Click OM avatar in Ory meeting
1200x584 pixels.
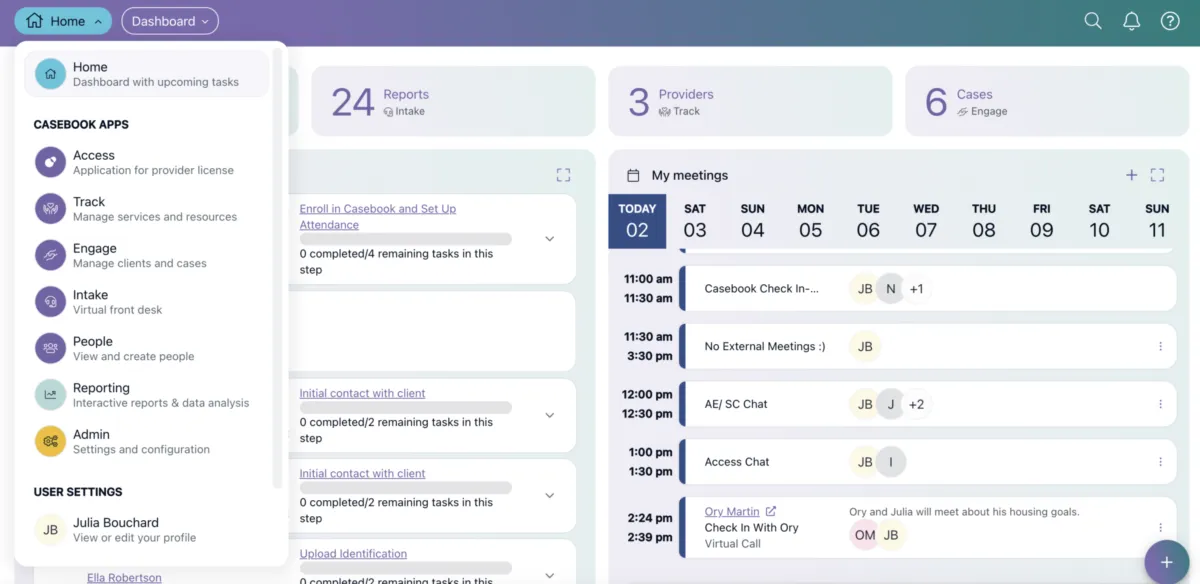click(x=865, y=535)
